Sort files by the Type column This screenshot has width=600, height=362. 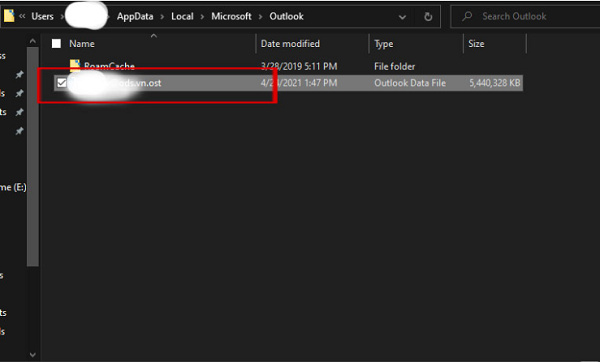383,44
